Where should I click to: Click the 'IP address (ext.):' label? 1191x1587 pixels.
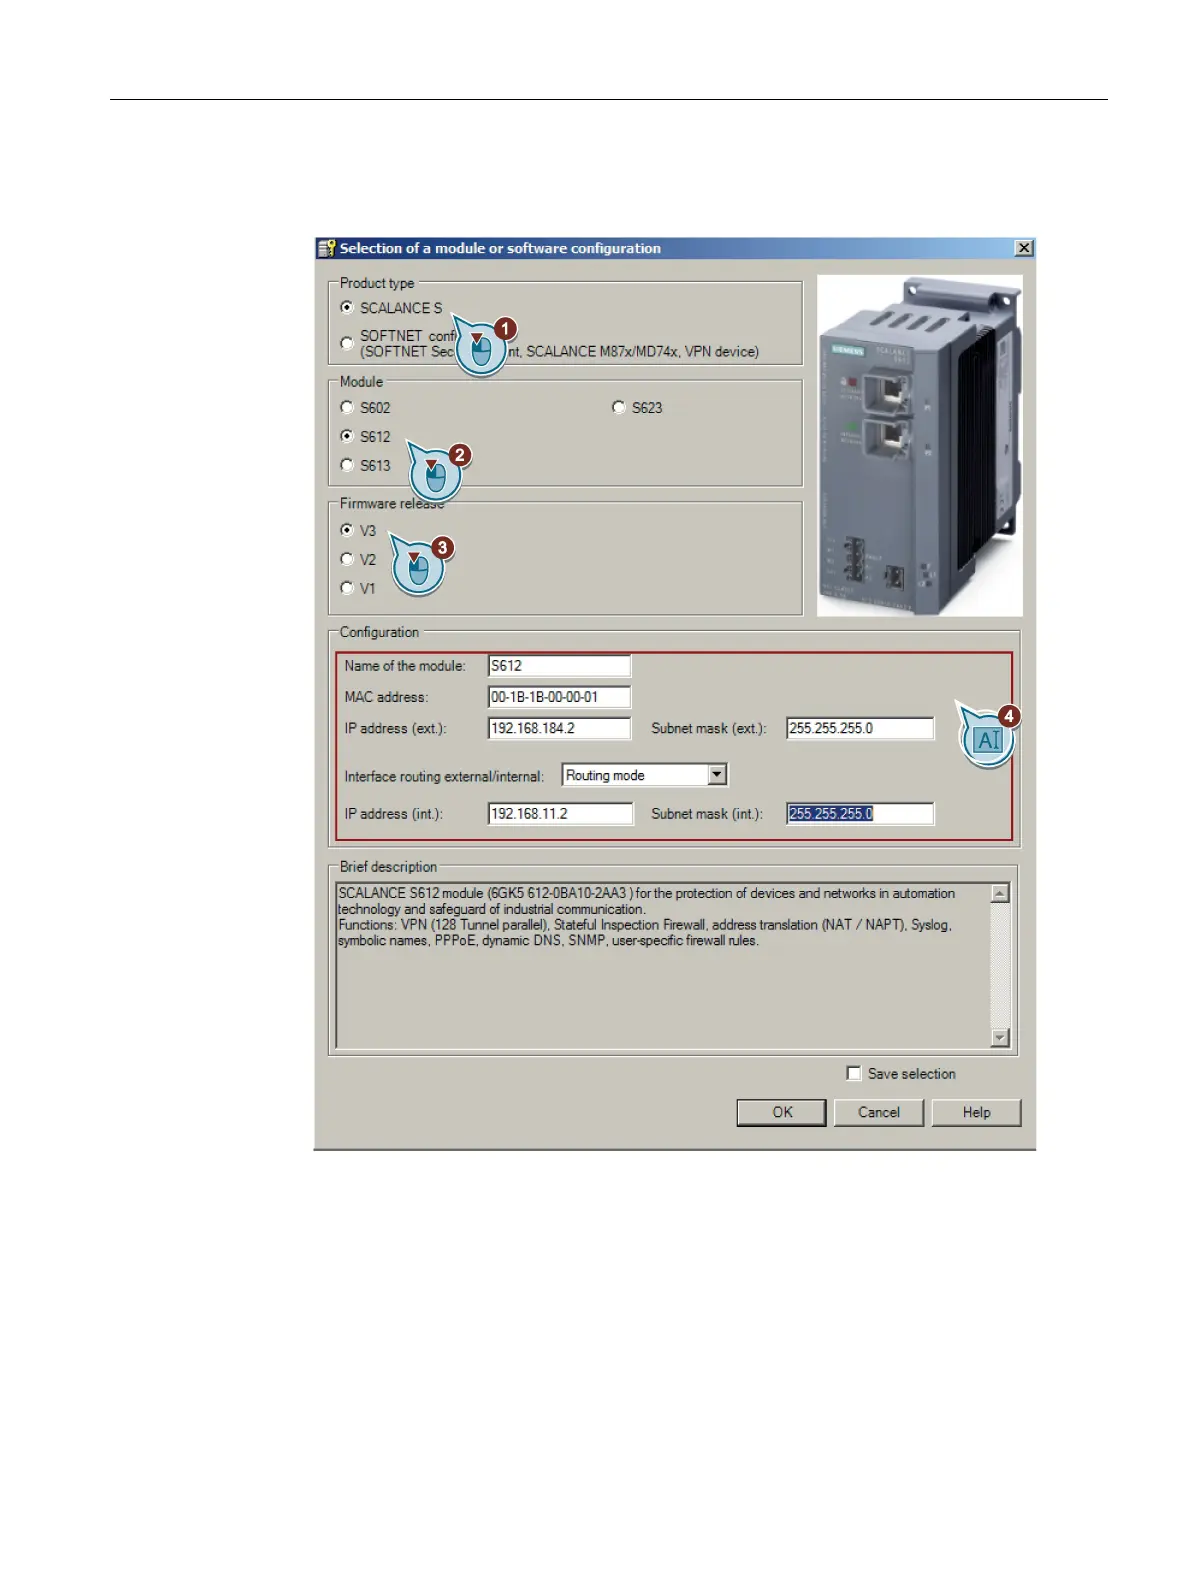395,728
